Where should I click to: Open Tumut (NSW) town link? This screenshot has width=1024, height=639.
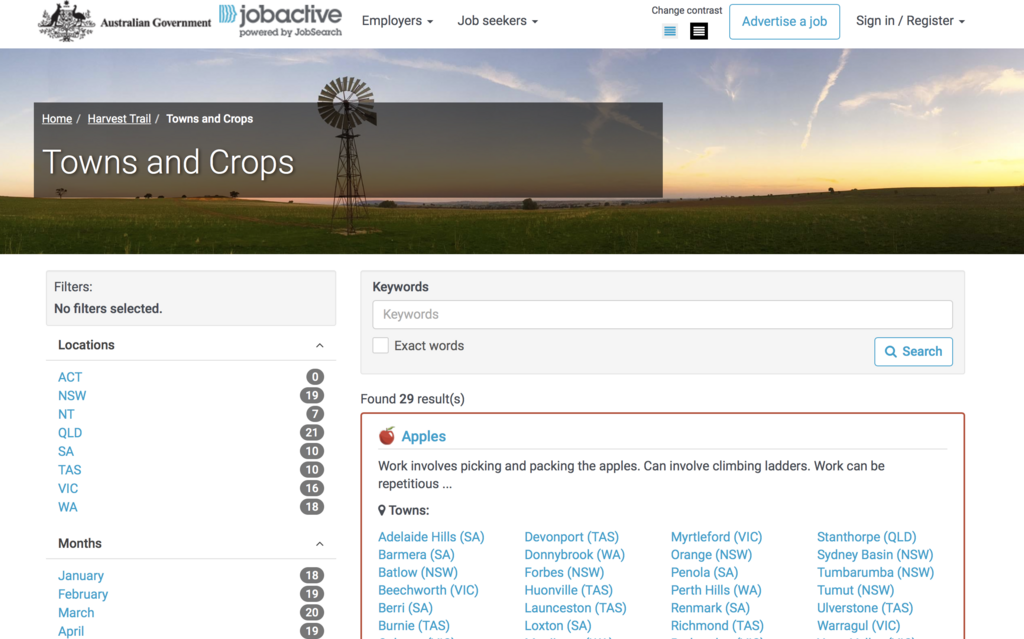pos(856,590)
